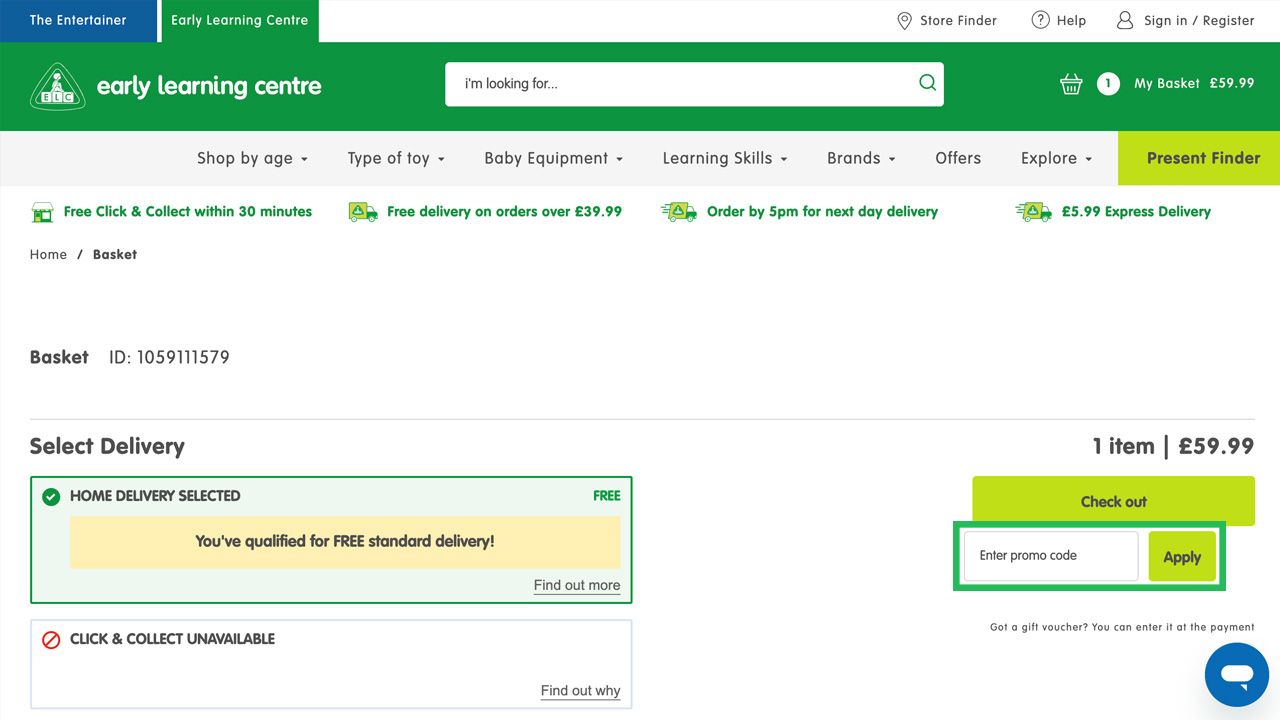Open the Present Finder
This screenshot has width=1280, height=720.
pos(1199,158)
